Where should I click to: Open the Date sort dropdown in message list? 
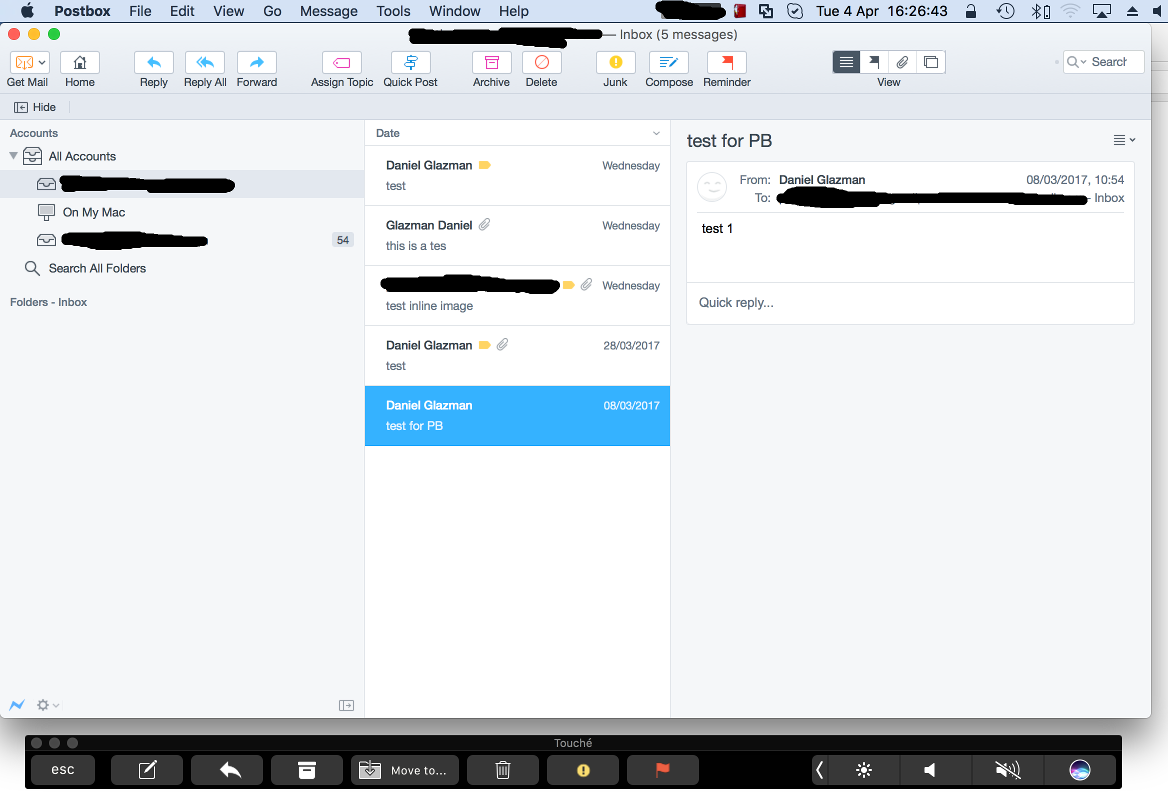[655, 133]
